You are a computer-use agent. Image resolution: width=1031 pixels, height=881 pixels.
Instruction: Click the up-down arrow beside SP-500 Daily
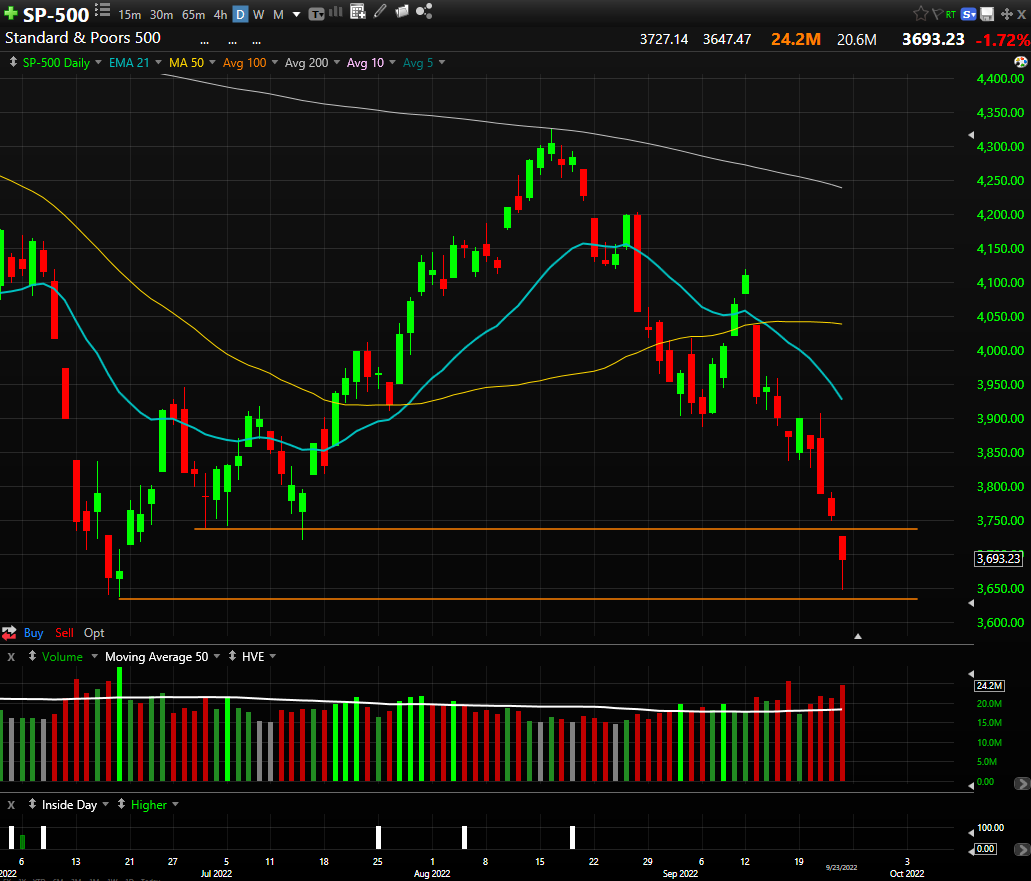pos(12,62)
